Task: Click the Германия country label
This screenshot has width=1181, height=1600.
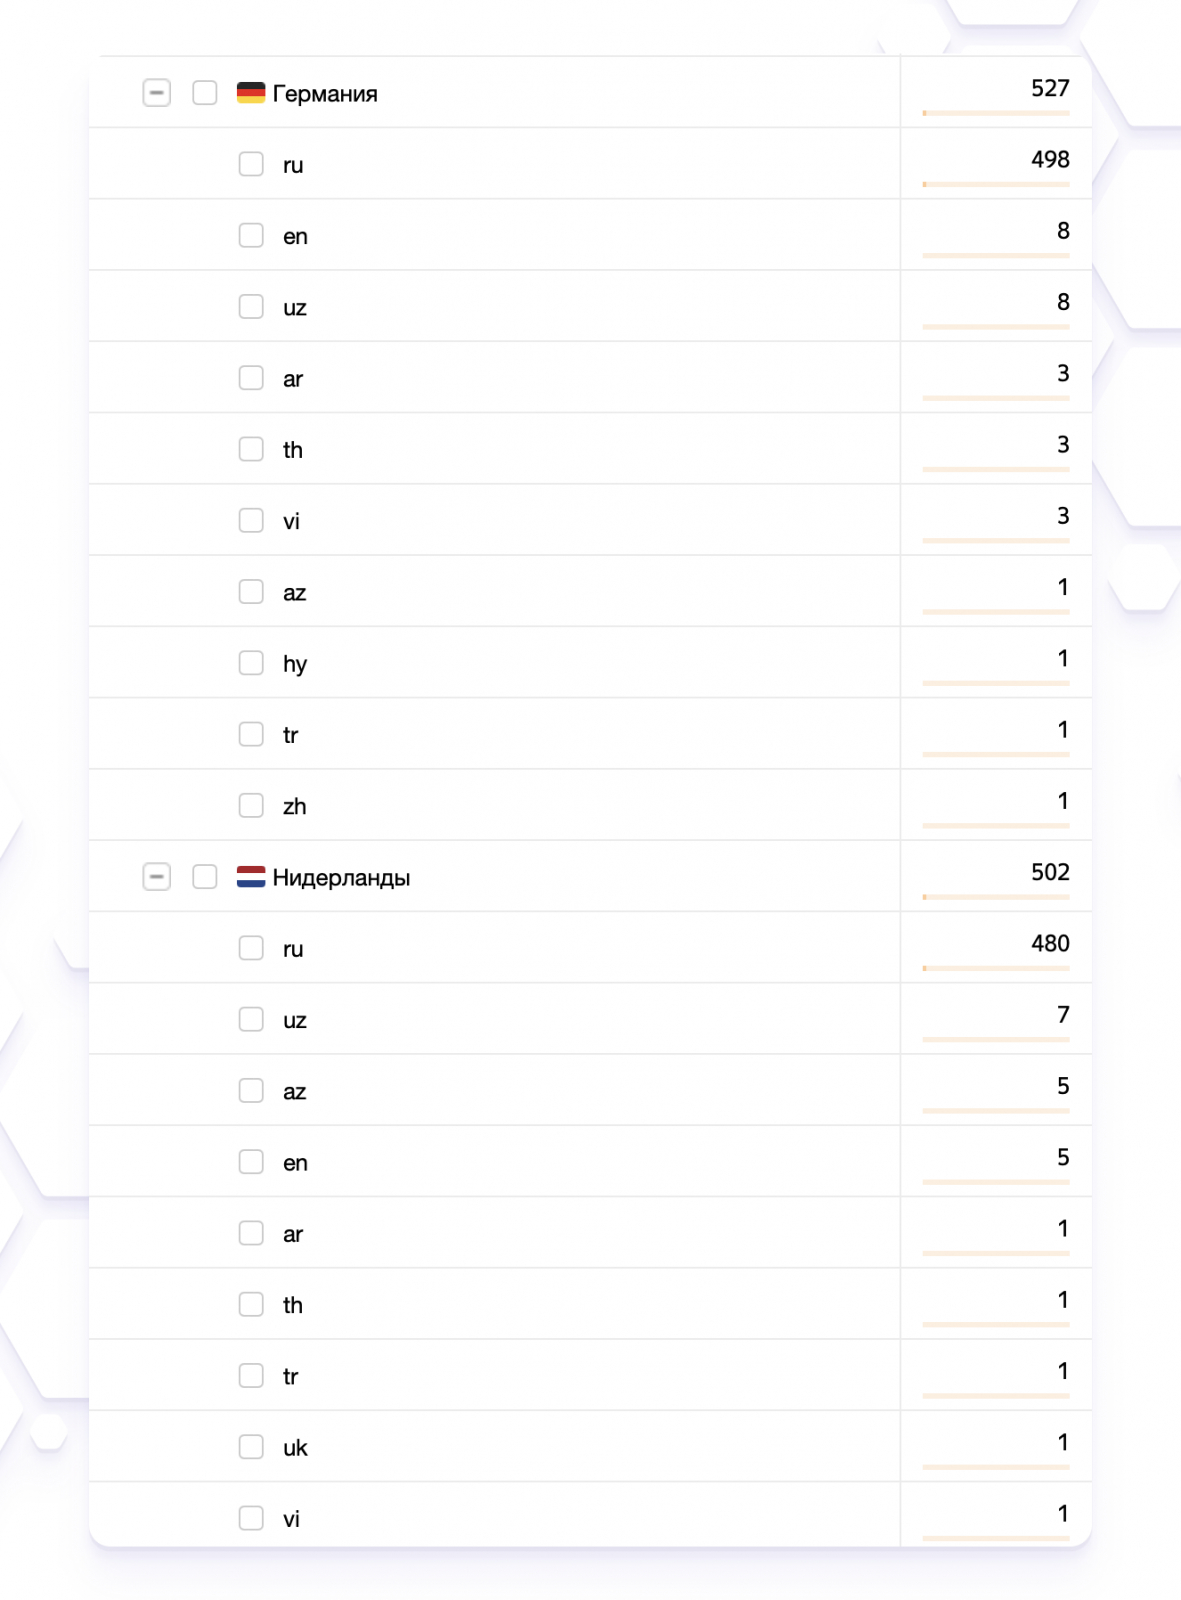Action: point(325,94)
